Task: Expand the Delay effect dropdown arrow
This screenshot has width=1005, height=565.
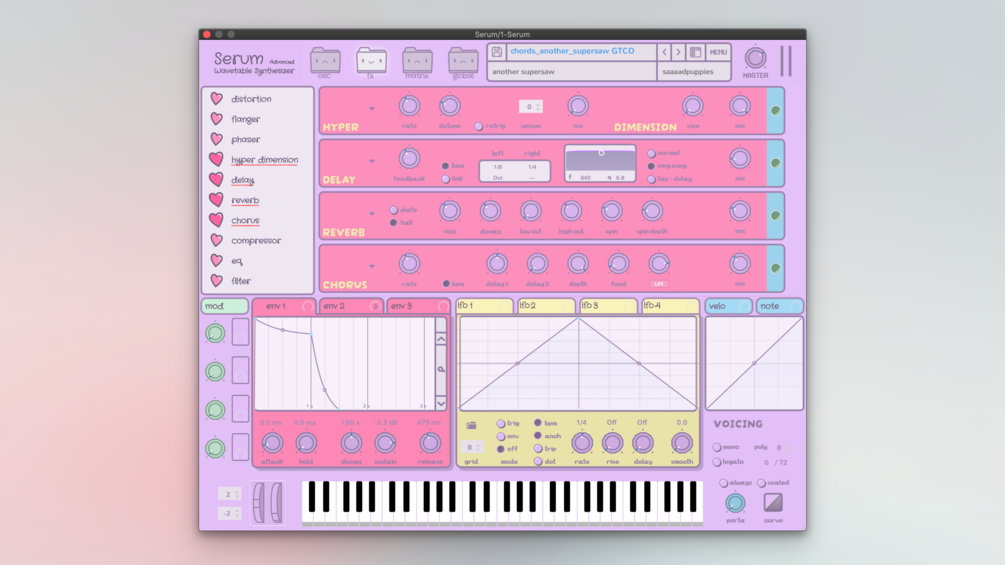Action: [x=372, y=161]
